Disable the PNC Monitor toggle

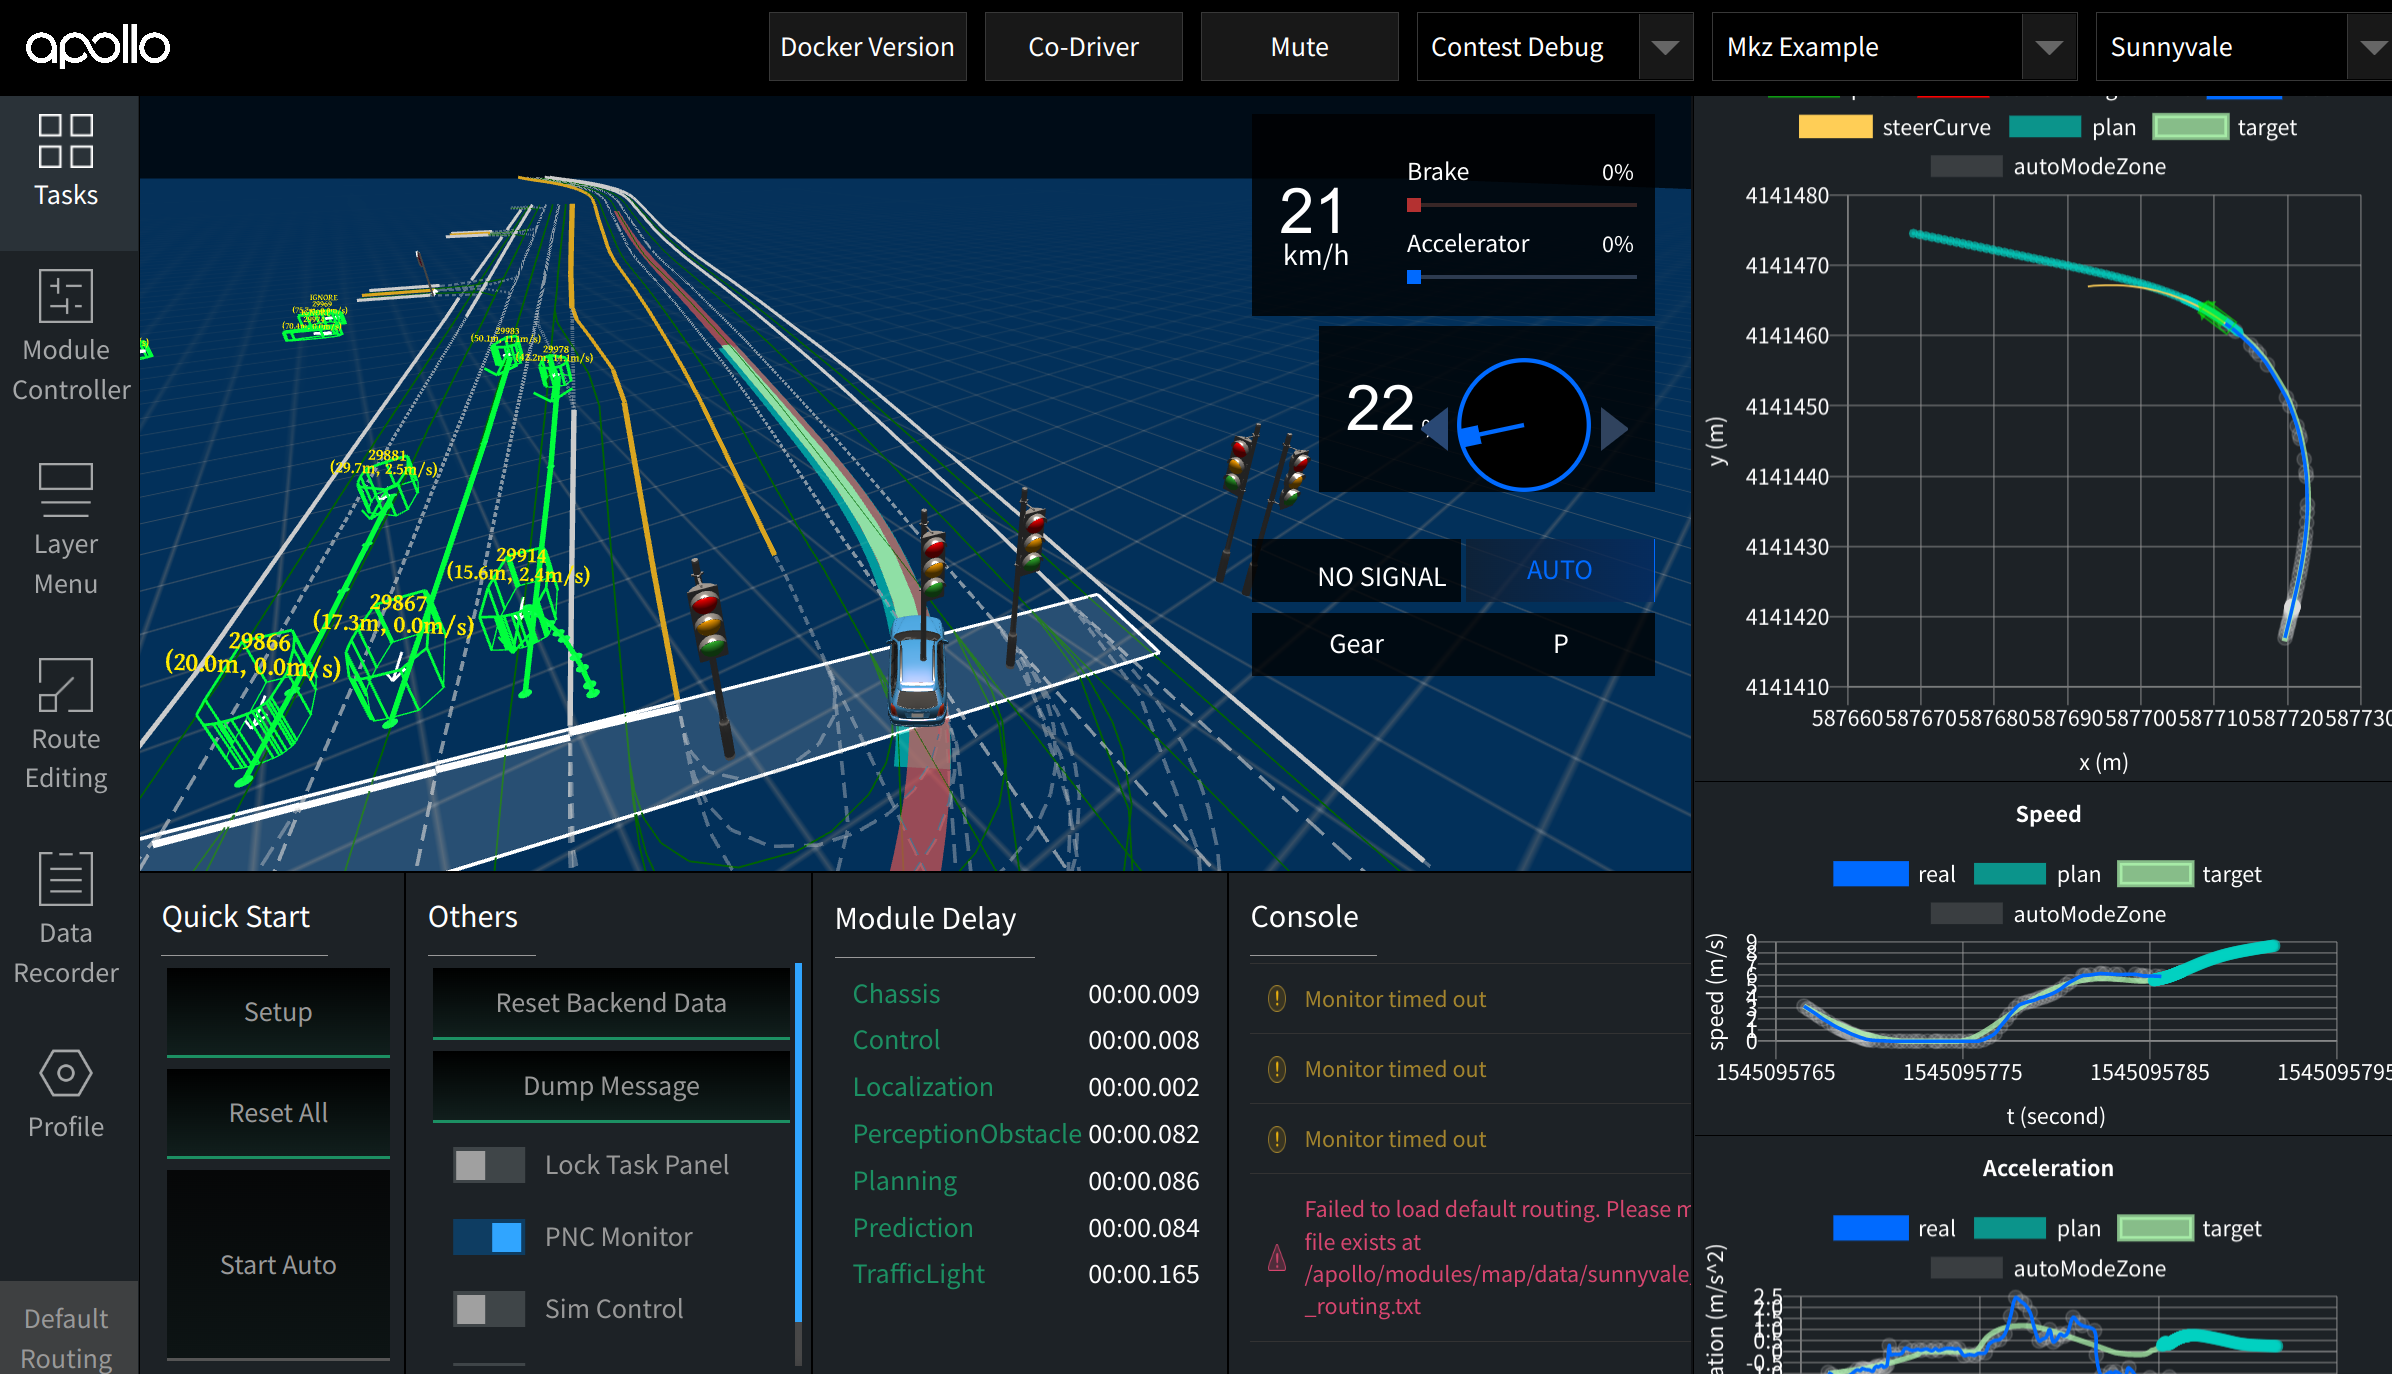pyautogui.click(x=488, y=1237)
